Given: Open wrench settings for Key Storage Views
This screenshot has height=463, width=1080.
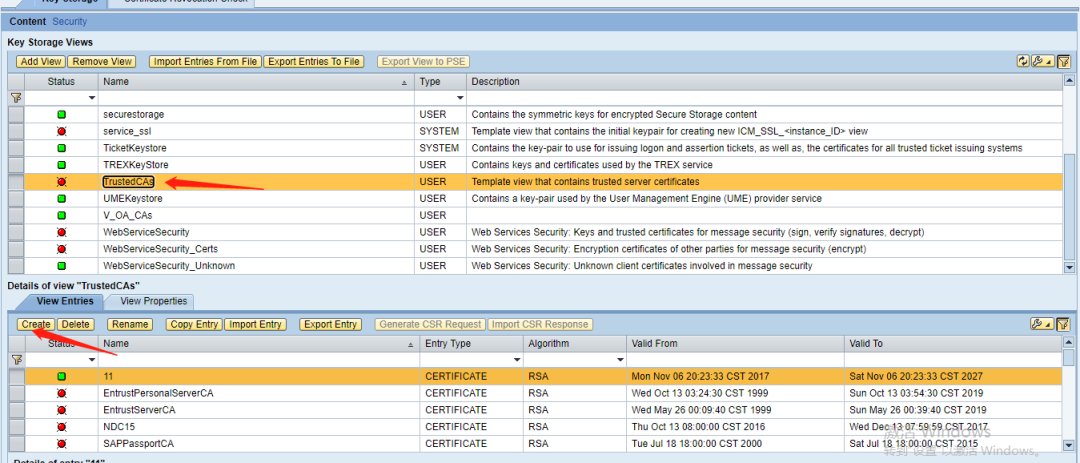Looking at the screenshot, I should click(1043, 61).
